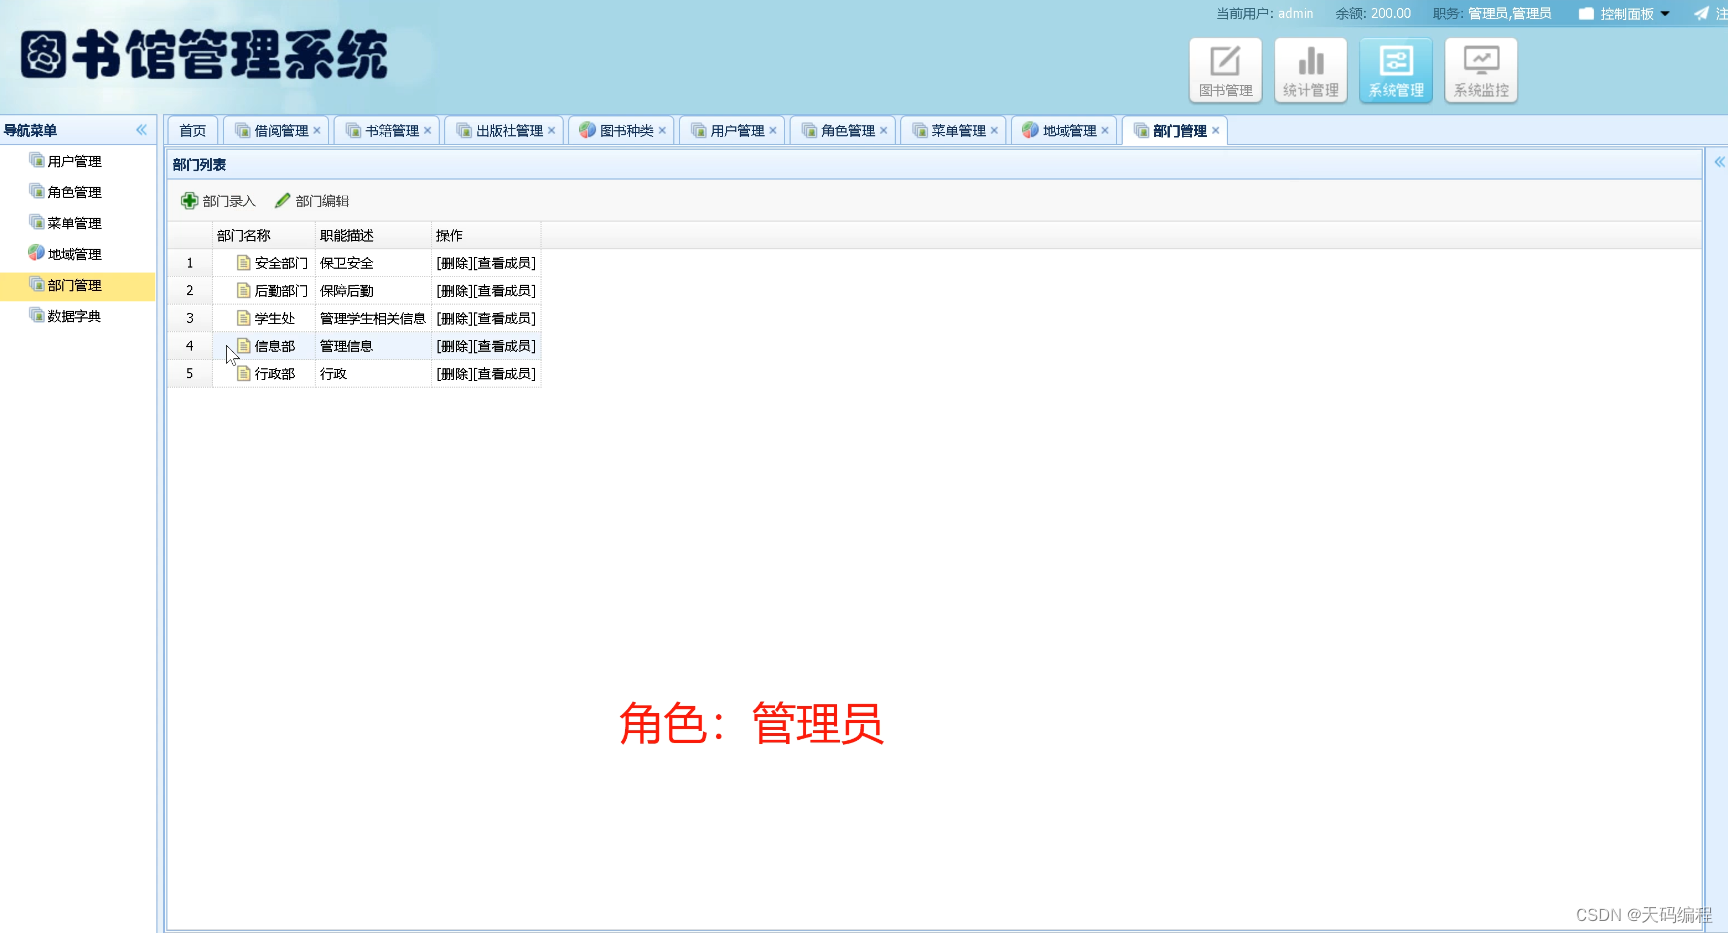Image resolution: width=1728 pixels, height=933 pixels.
Task: Expand the right side collapsed panel
Action: click(x=1719, y=162)
